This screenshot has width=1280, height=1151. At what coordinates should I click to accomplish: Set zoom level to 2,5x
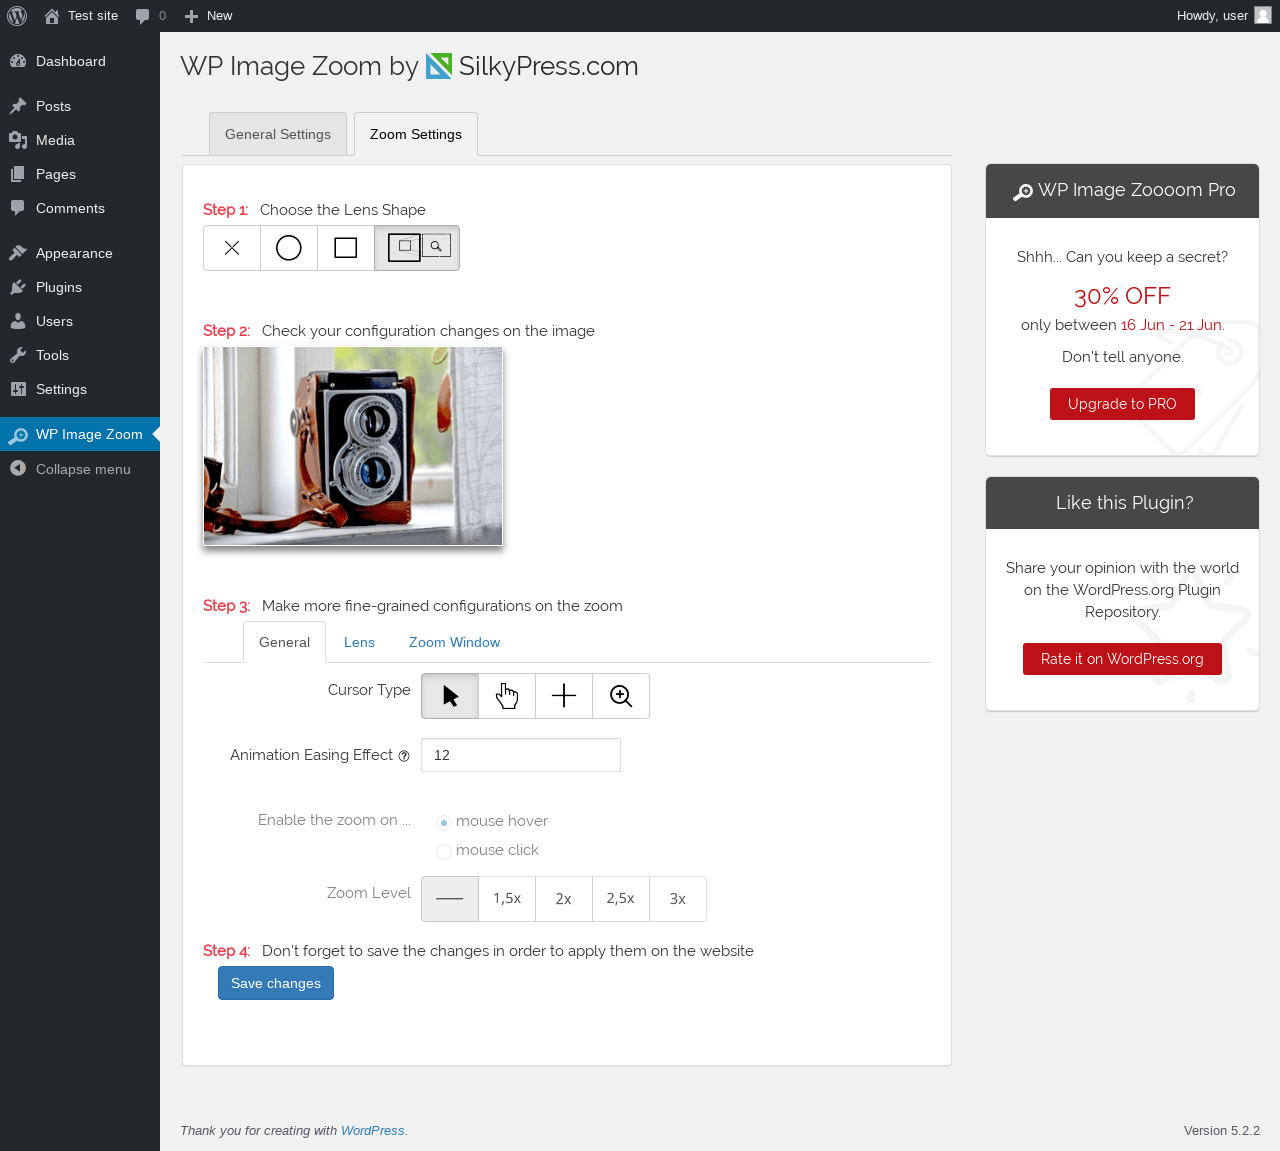(621, 899)
